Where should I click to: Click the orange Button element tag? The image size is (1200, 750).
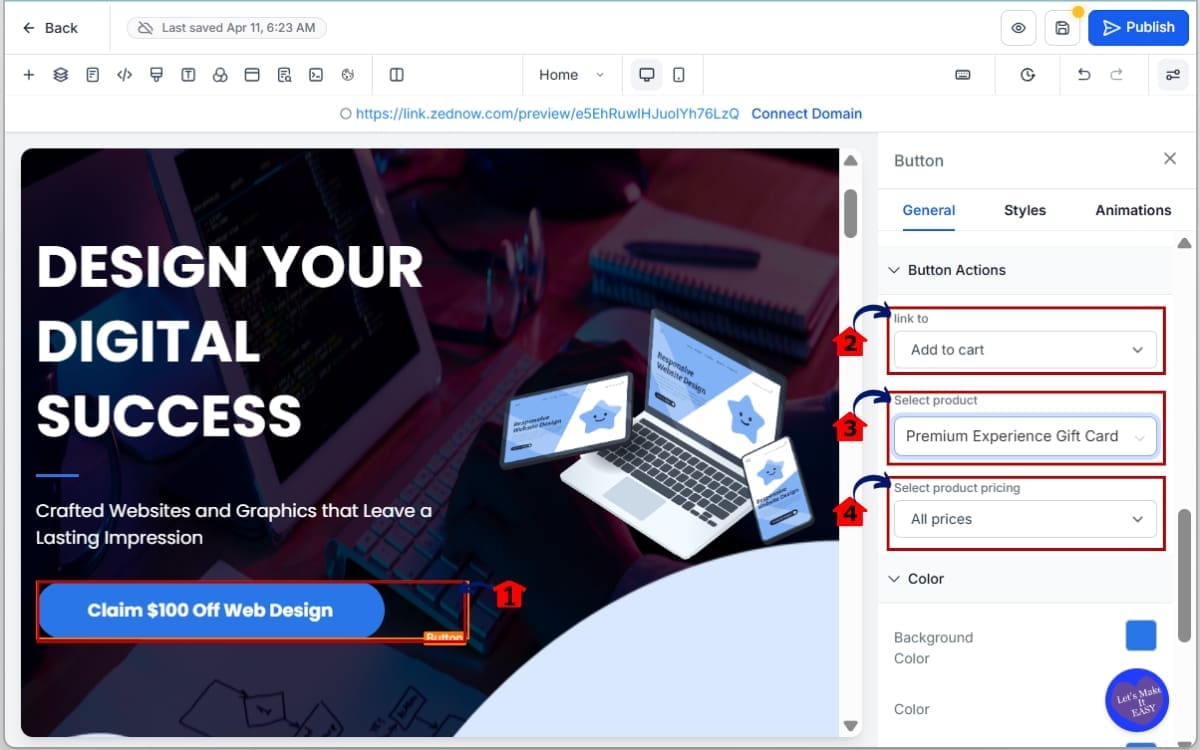[x=444, y=638]
